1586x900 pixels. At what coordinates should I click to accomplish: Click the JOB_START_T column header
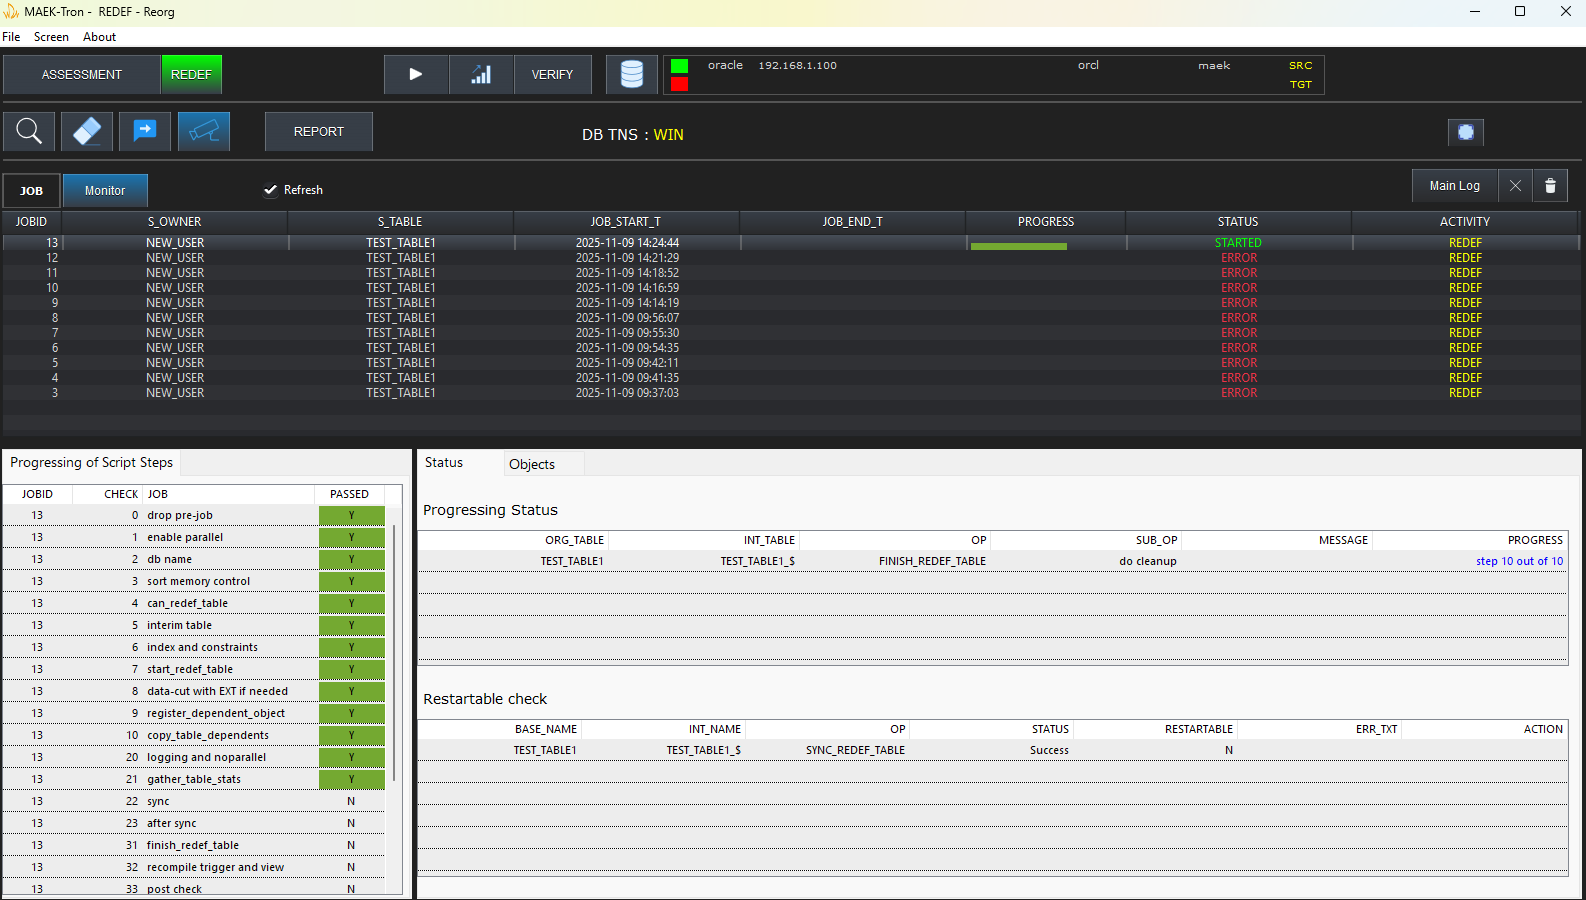tap(625, 222)
